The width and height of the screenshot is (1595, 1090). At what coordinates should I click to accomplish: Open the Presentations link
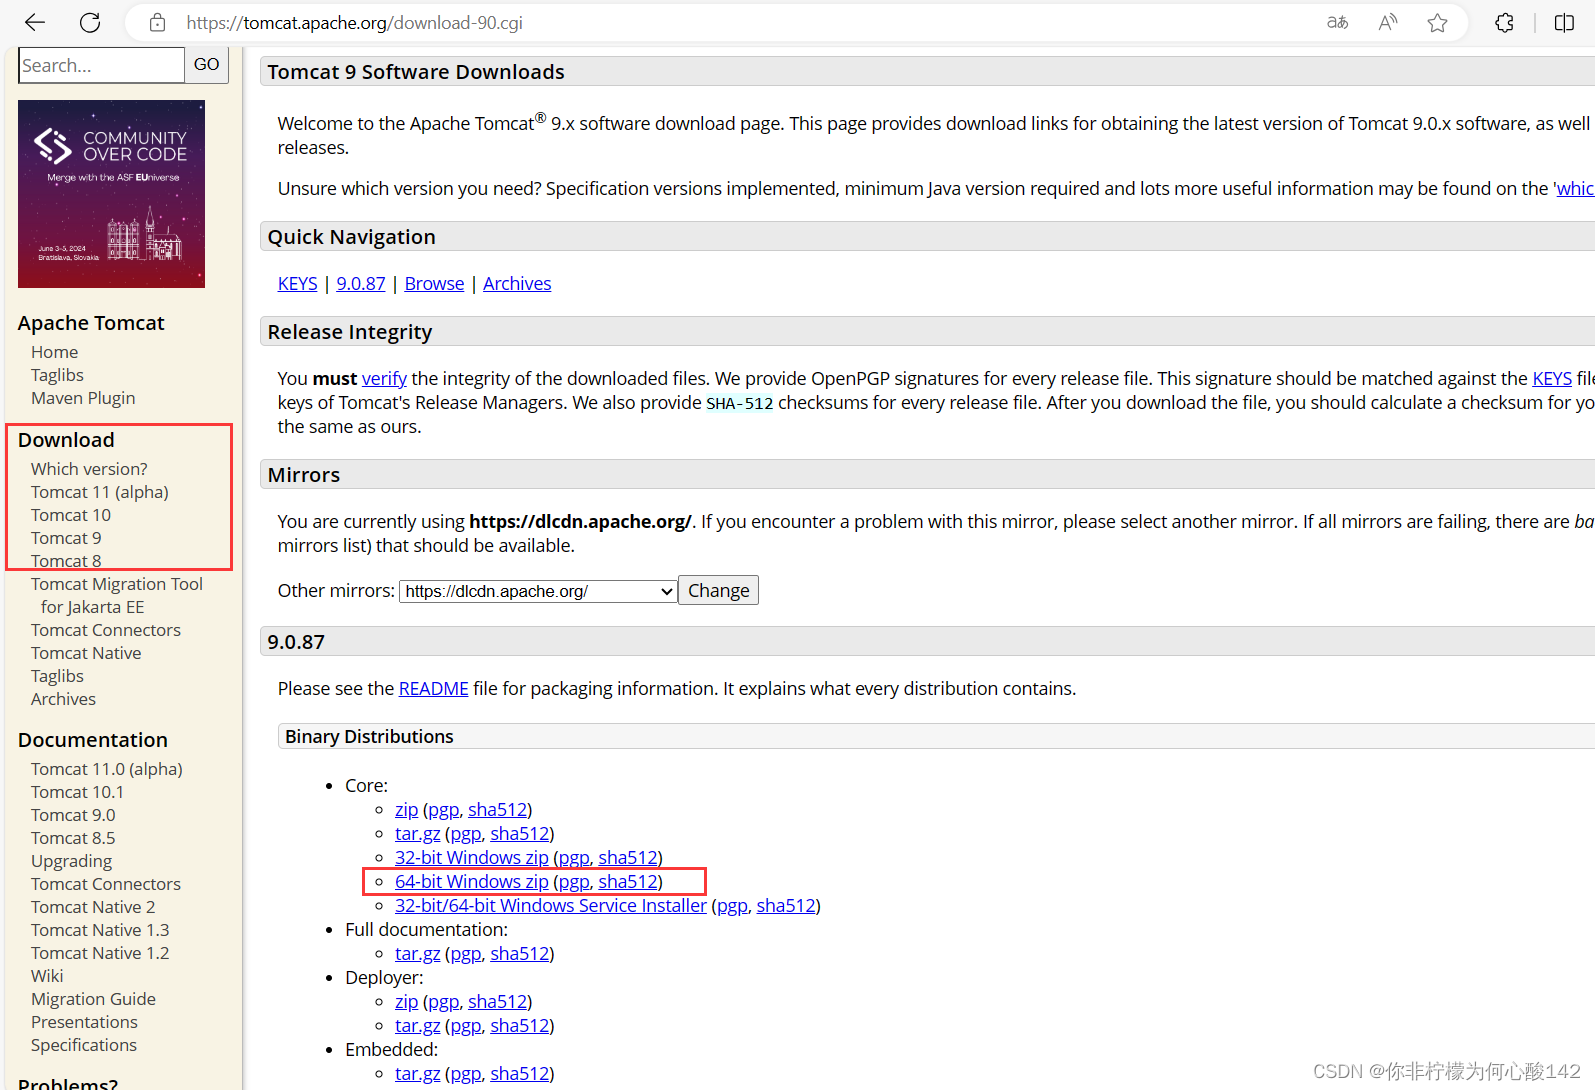point(84,1022)
